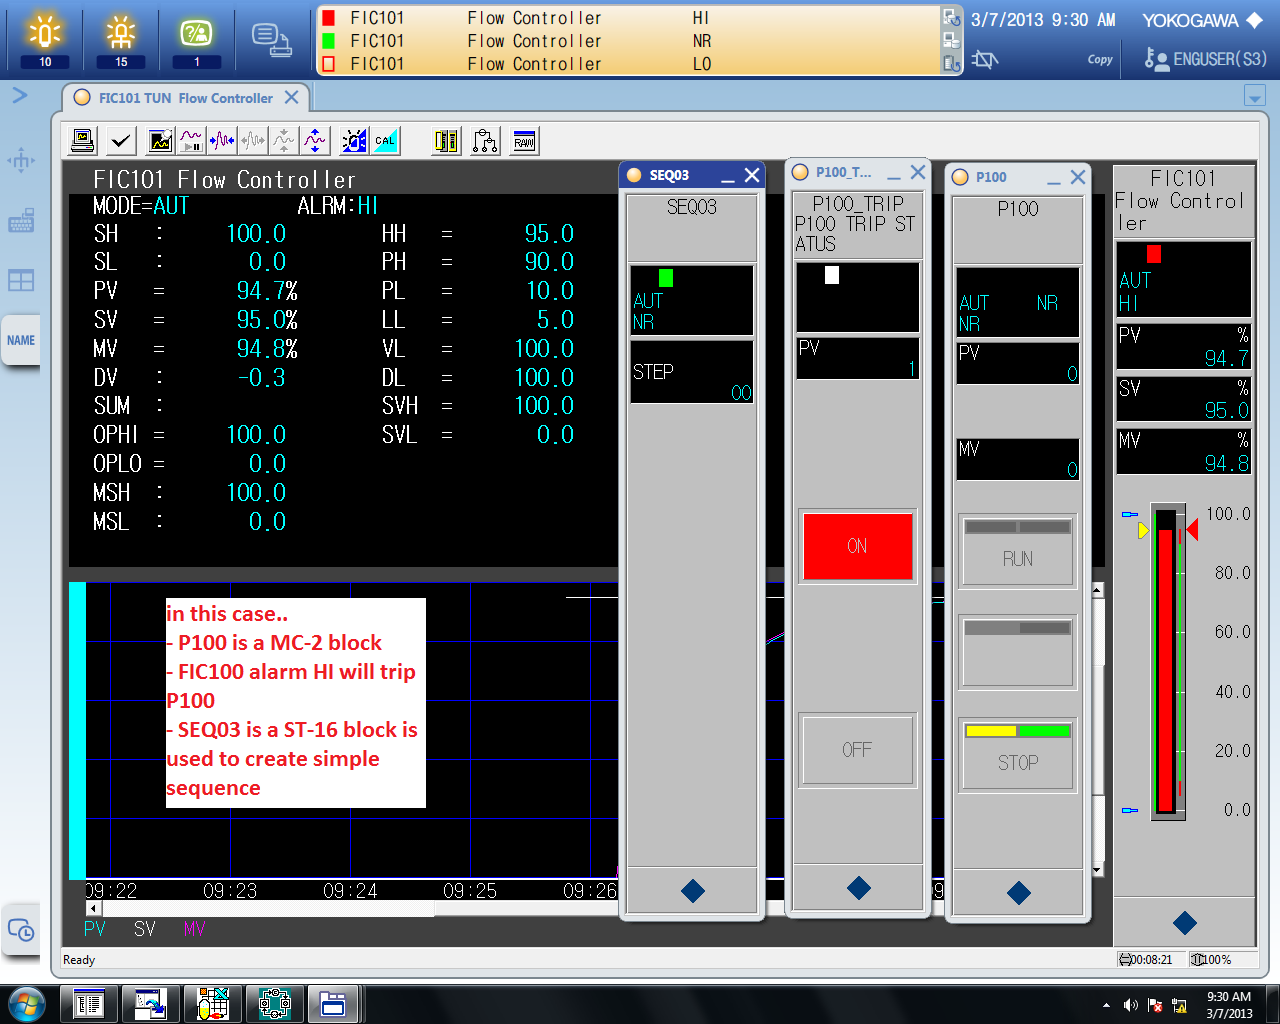Click the enlarge data axis icon with blue arrows
Viewport: 1280px width, 1024px height.
coord(315,141)
